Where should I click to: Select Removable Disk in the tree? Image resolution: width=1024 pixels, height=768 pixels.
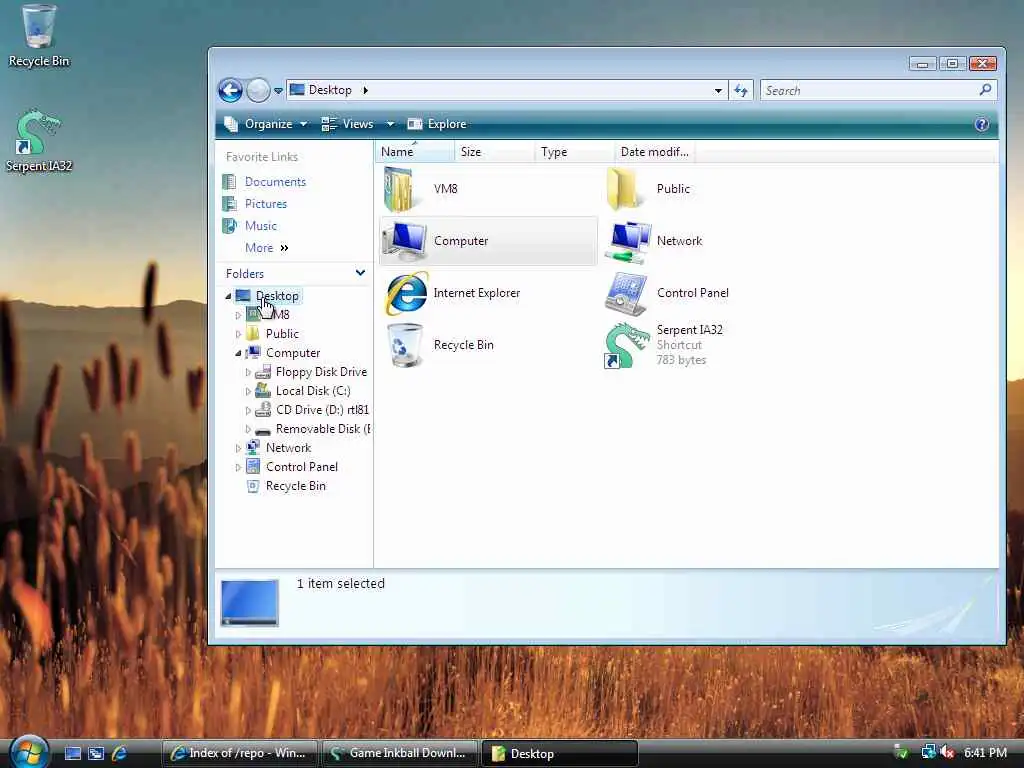[x=323, y=428]
